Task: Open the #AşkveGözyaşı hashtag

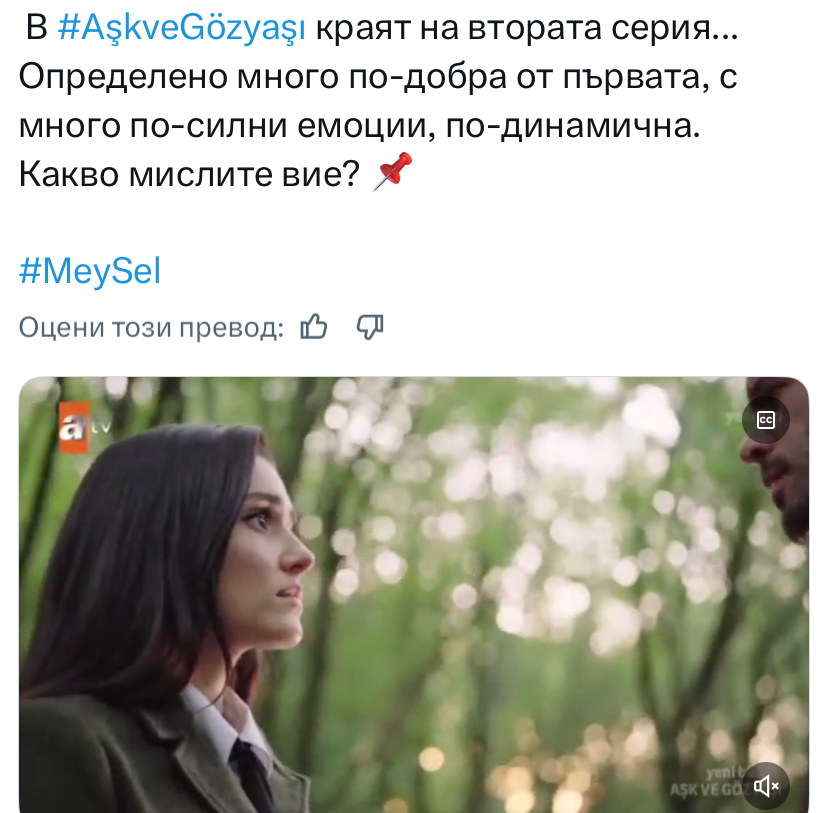Action: [181, 28]
